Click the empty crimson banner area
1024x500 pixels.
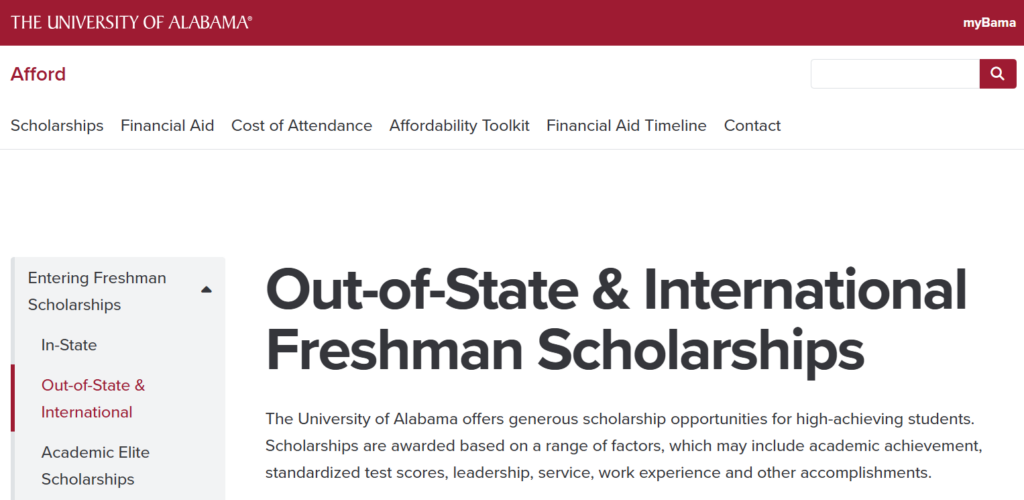tap(607, 23)
